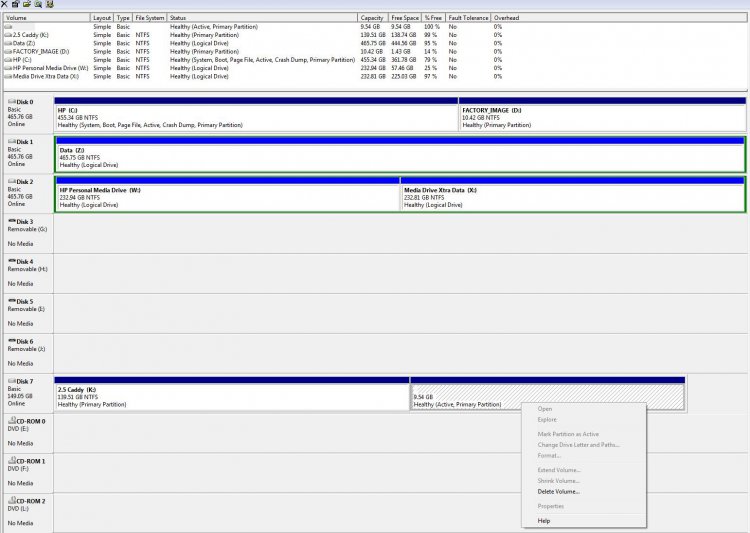
Task: Select the drive icon beside HP Personal Media Drive (W:)
Action: tap(8, 68)
